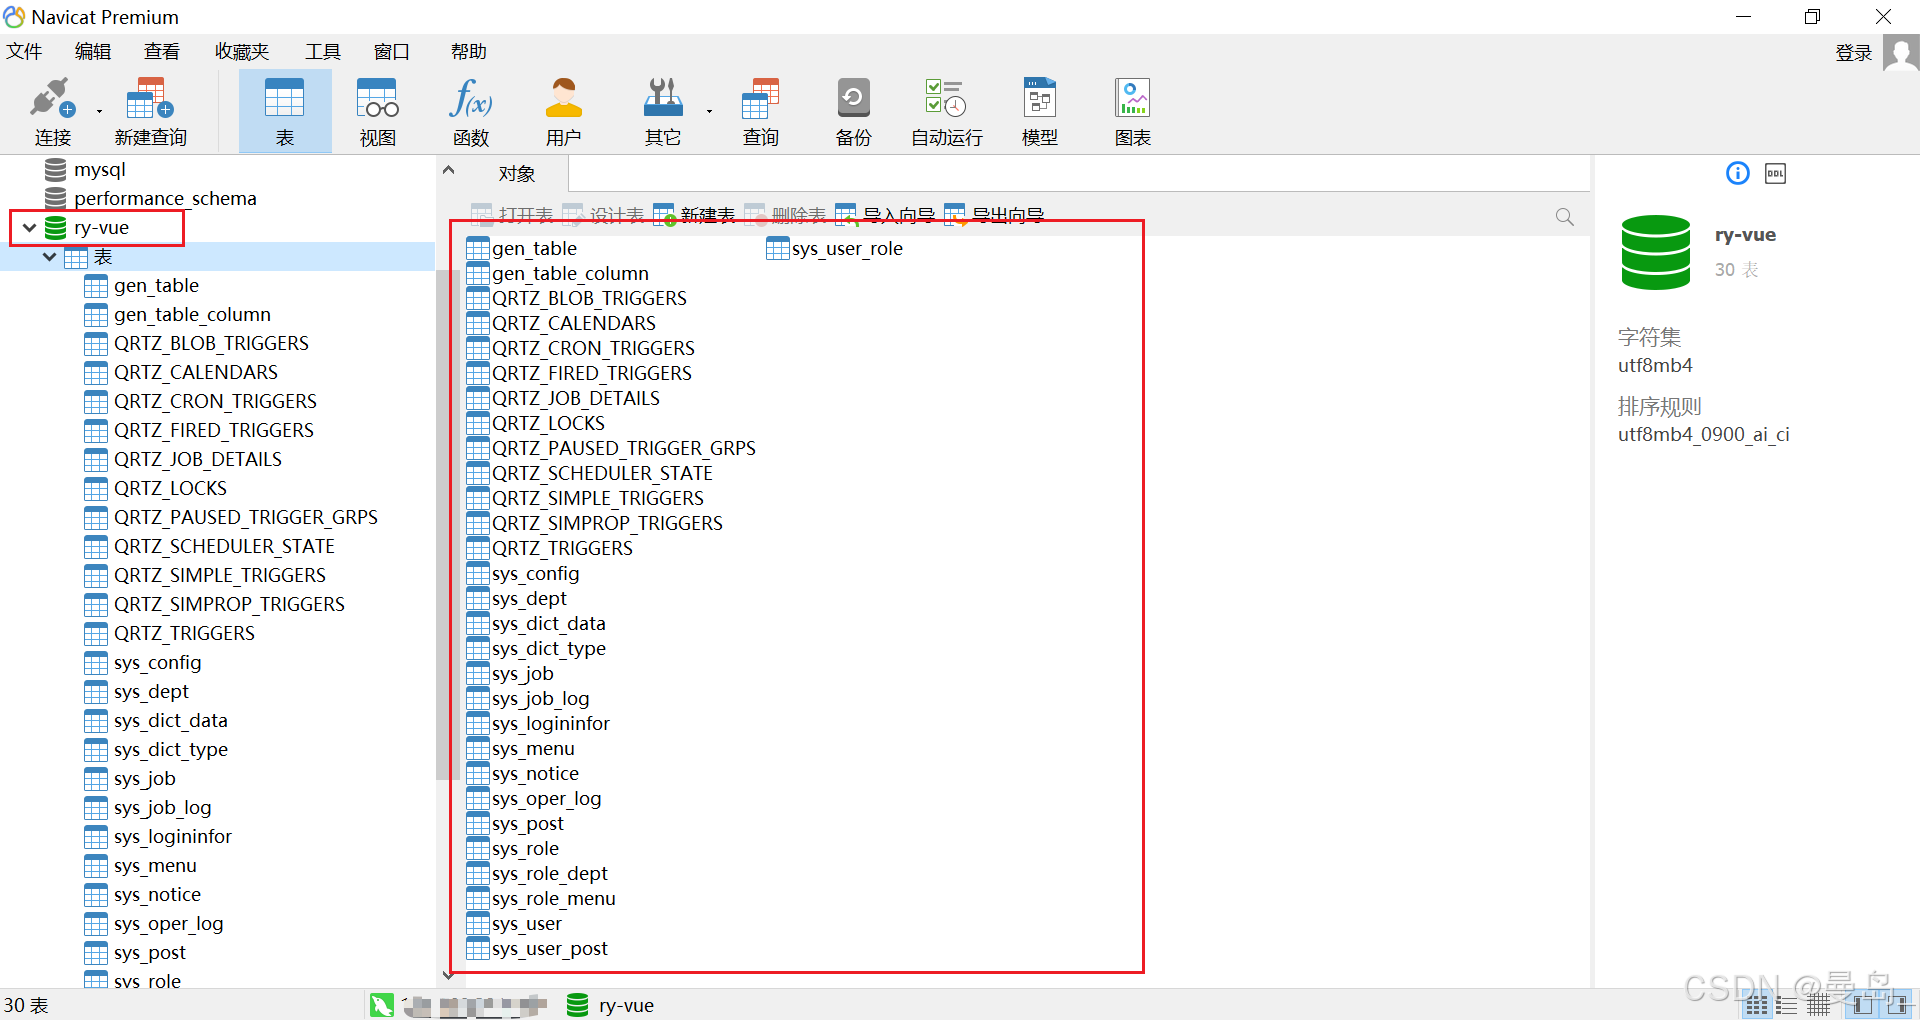This screenshot has width=1920, height=1020.
Task: Switch to detail list view mode
Action: (1787, 1006)
